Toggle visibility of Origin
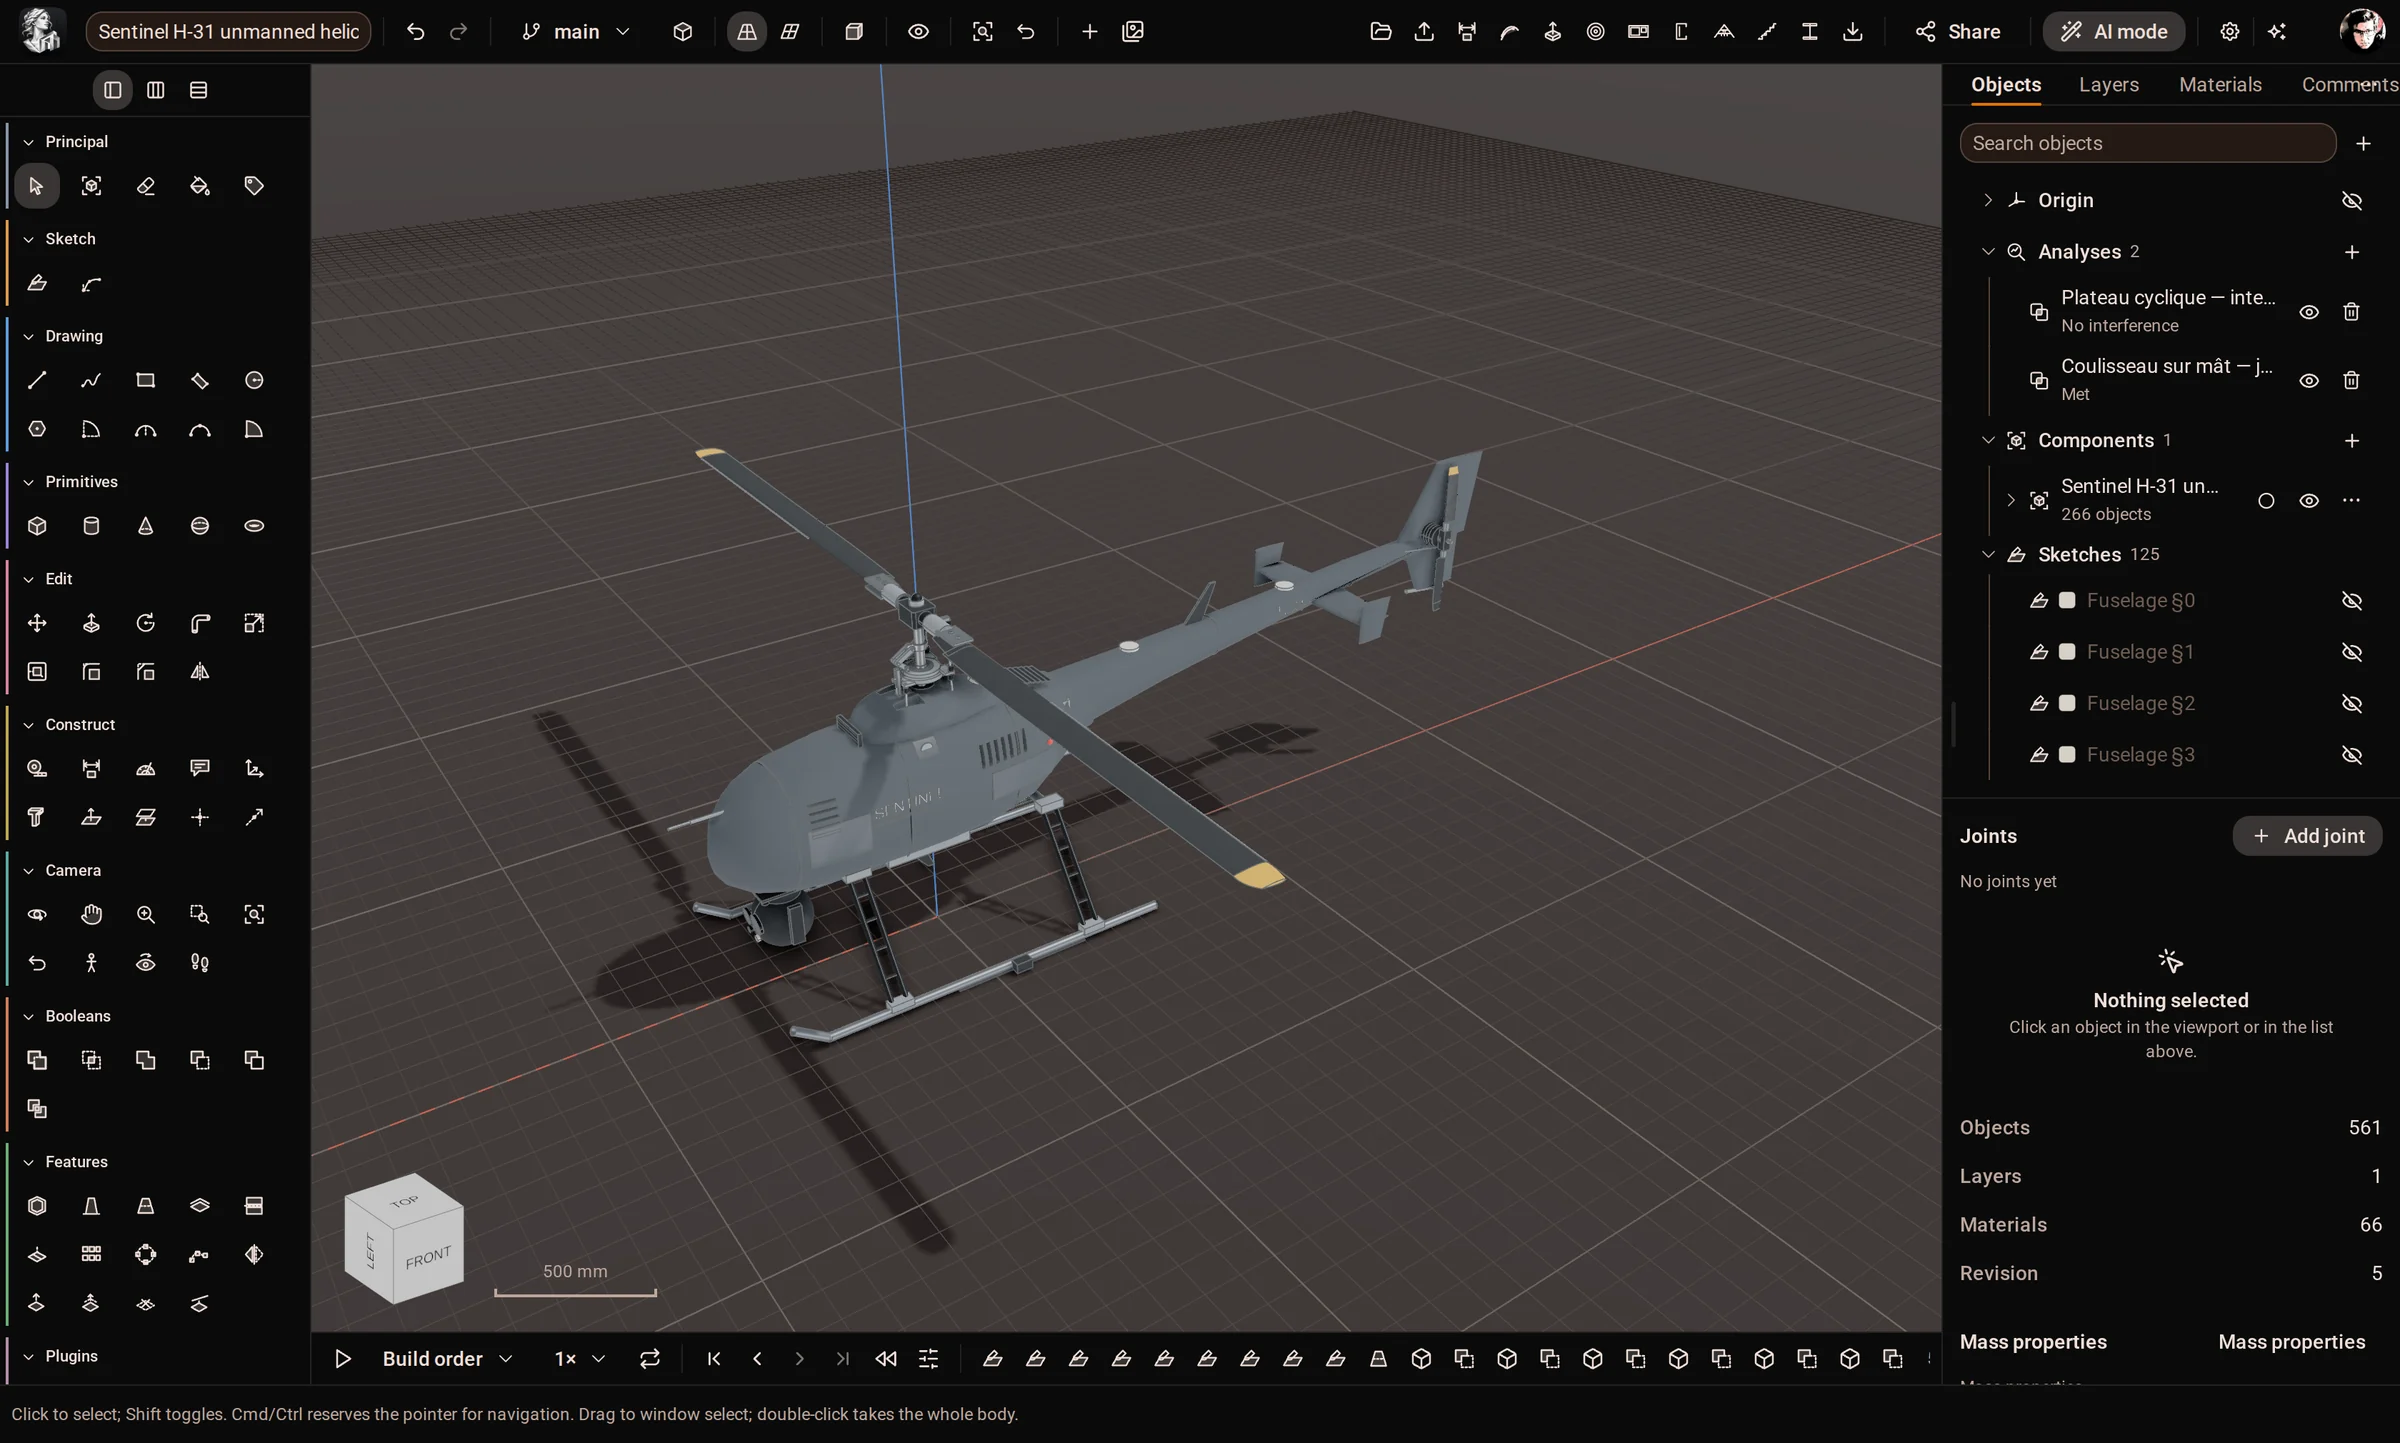2400x1443 pixels. 2352,201
